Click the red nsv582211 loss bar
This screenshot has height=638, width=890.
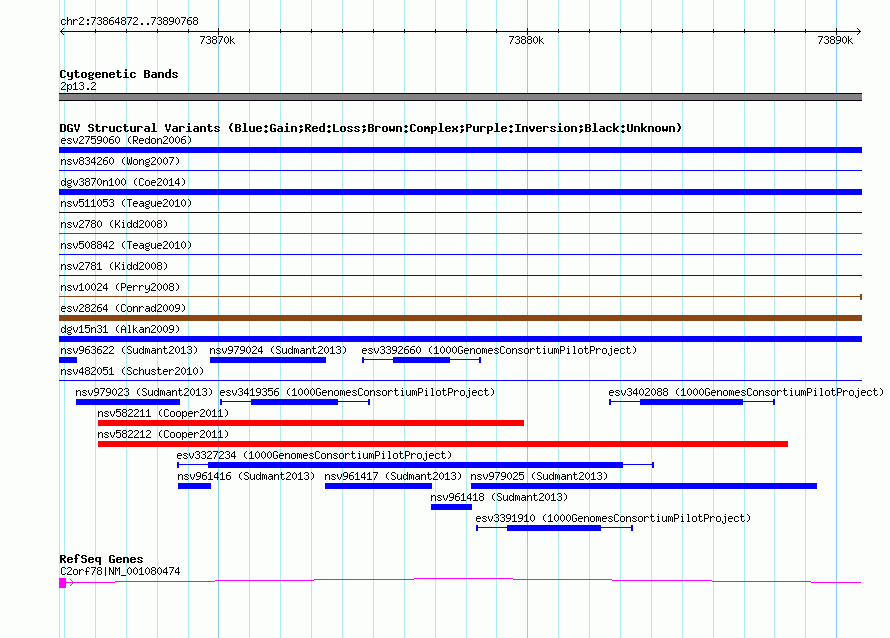[x=310, y=423]
